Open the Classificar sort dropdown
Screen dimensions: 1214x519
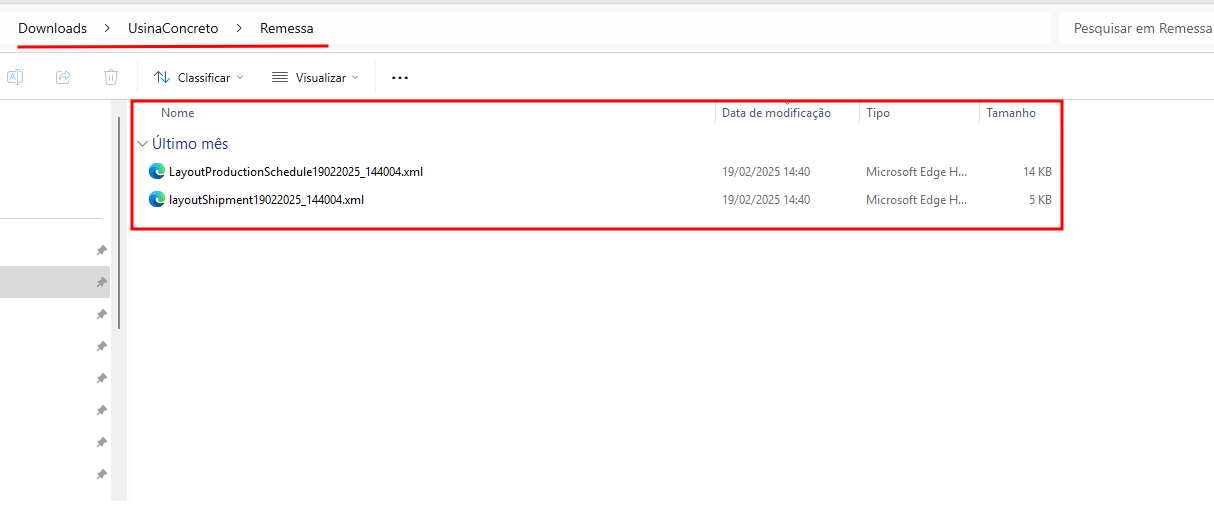pos(199,77)
